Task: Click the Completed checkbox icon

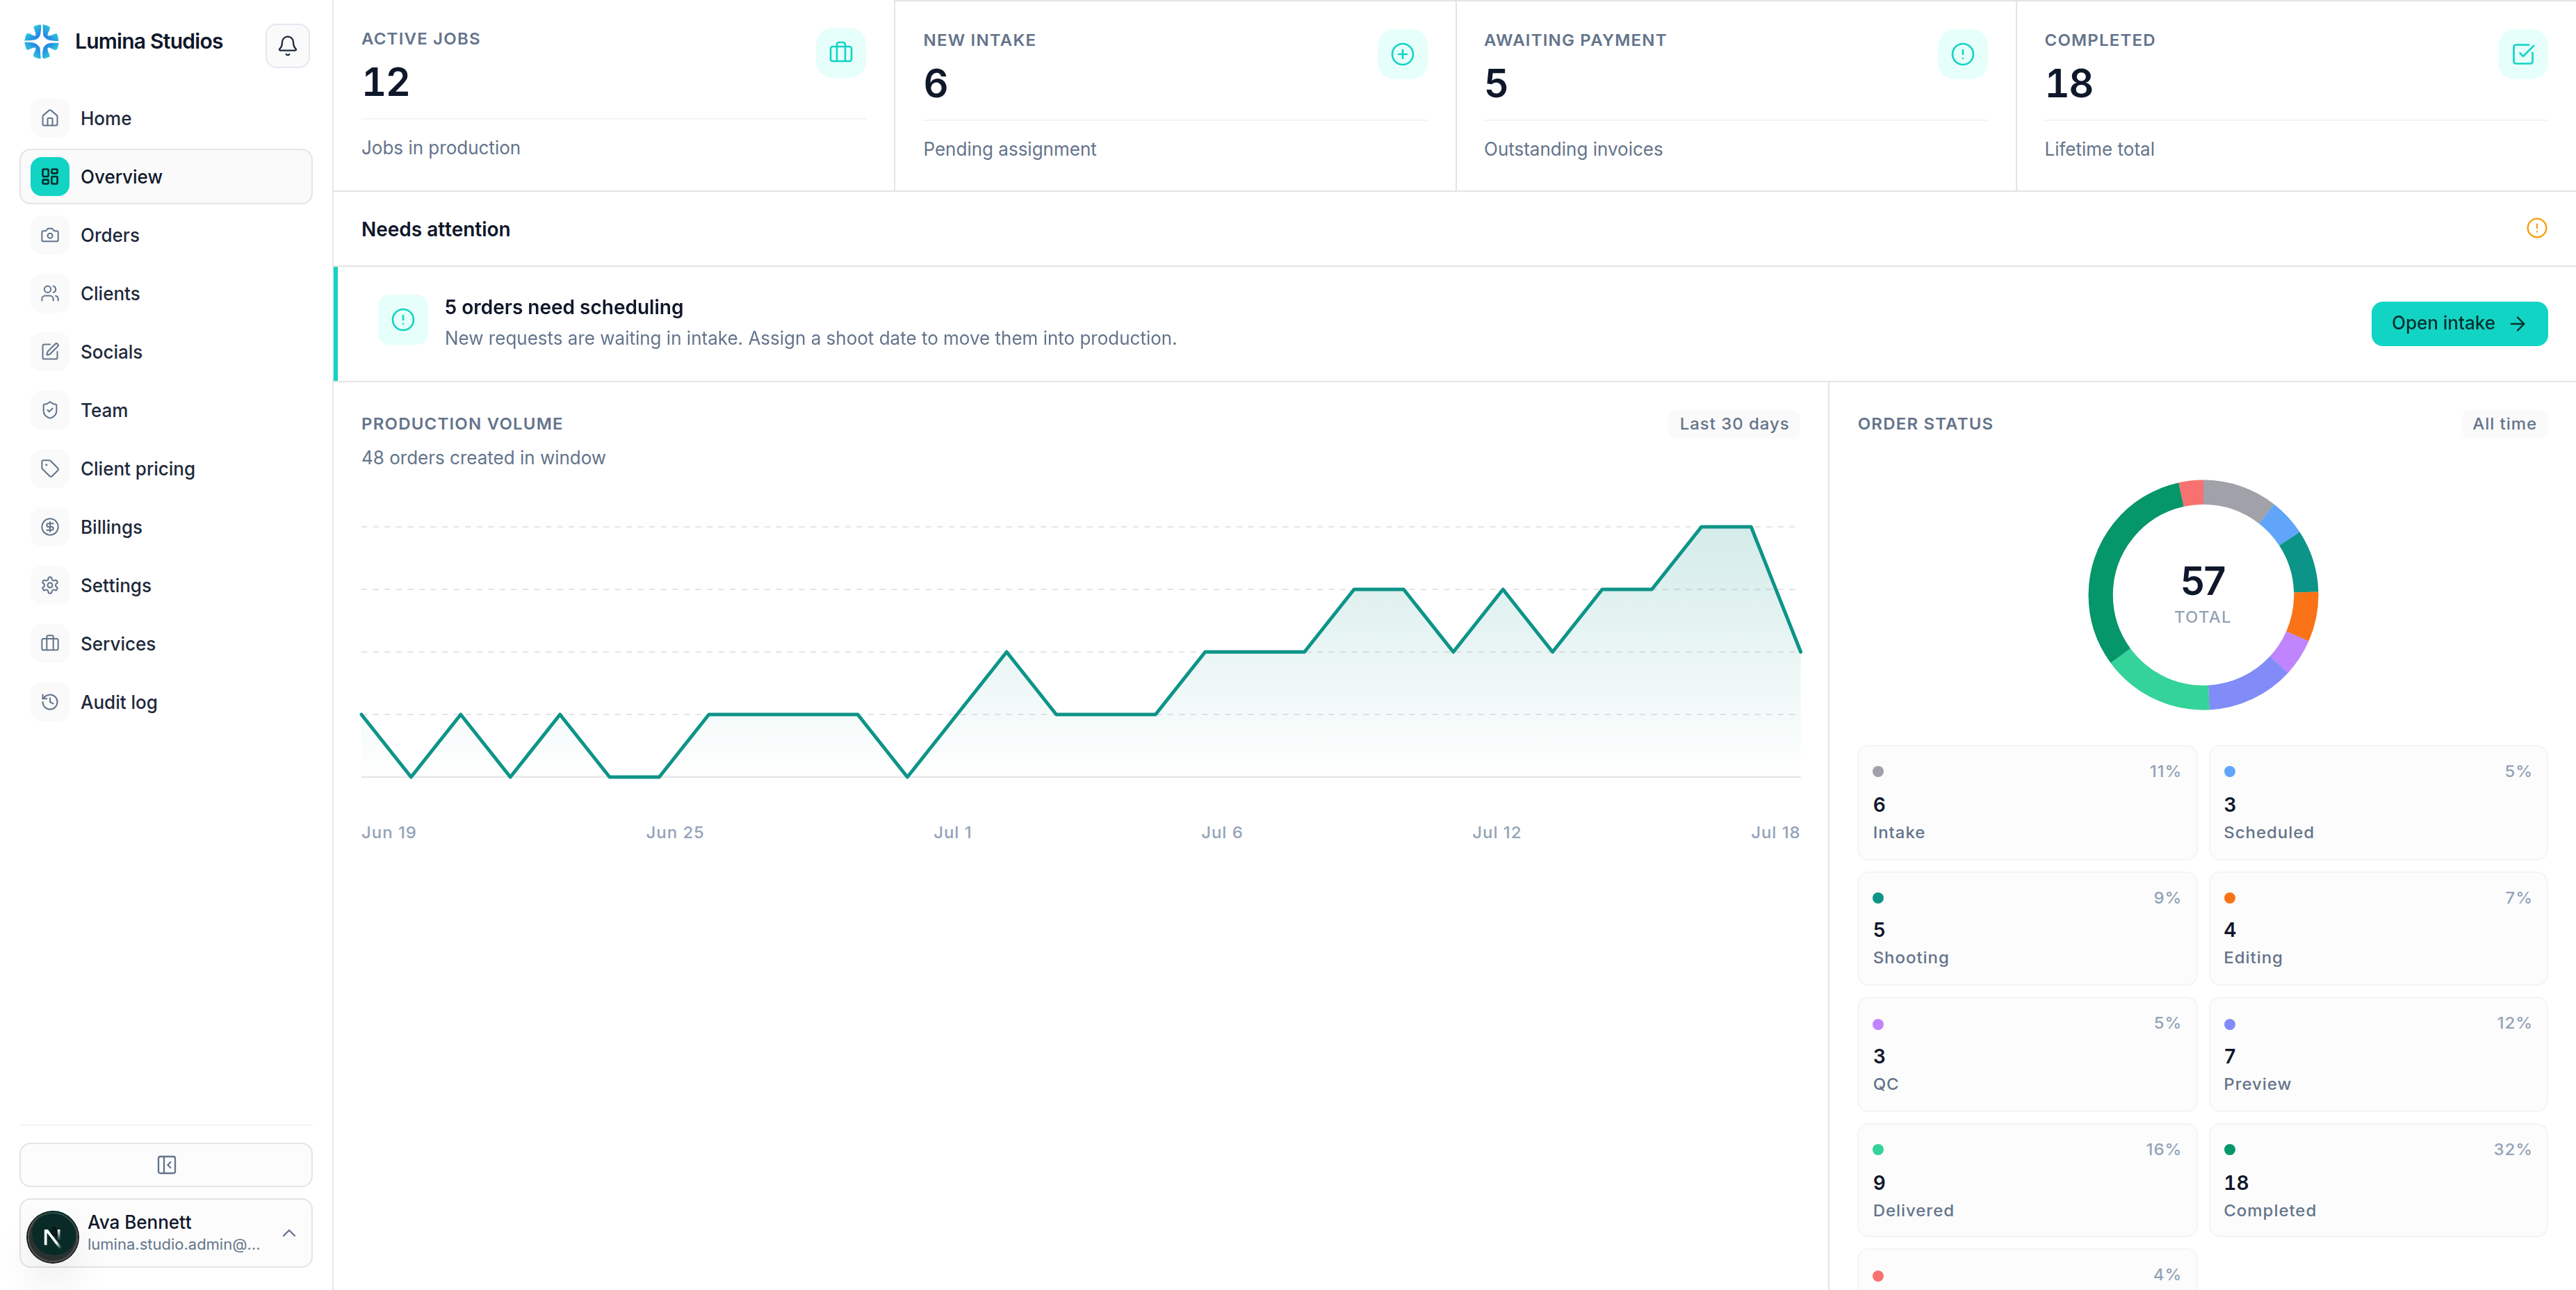Action: 2523,54
